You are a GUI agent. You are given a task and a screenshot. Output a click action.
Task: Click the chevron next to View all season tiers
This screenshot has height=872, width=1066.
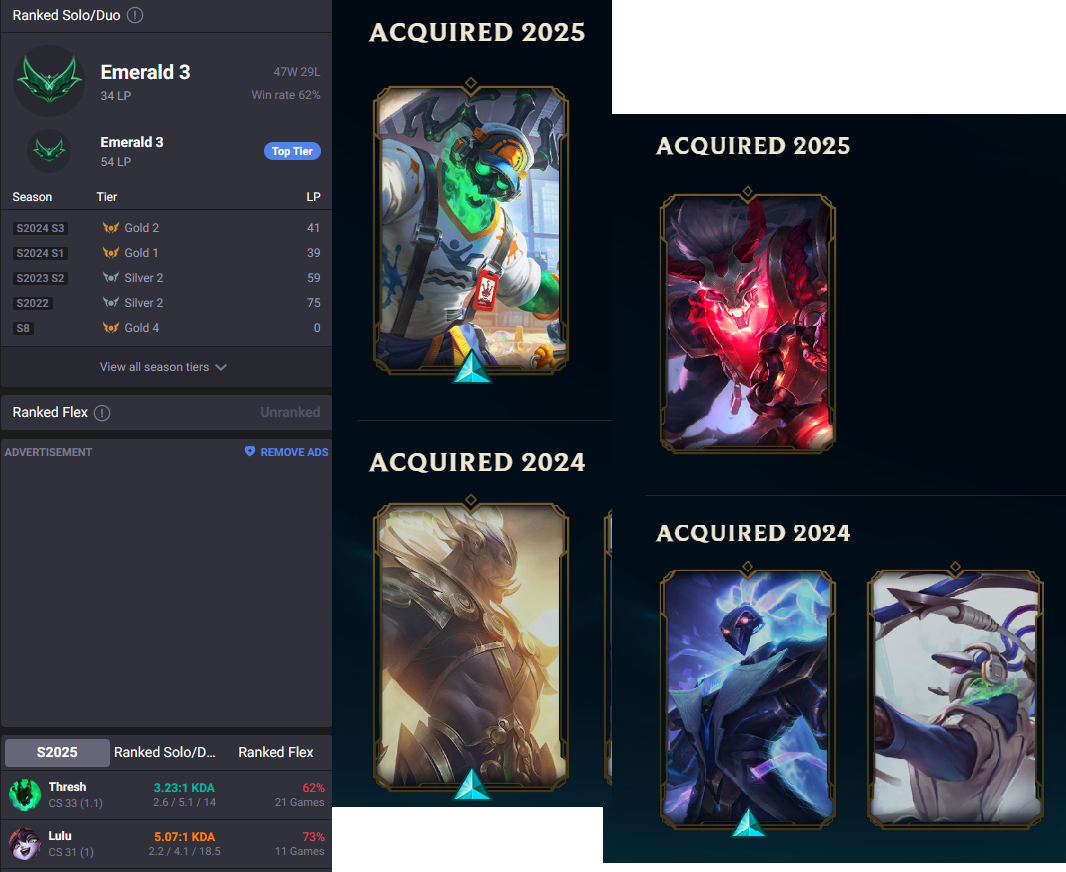pyautogui.click(x=221, y=367)
